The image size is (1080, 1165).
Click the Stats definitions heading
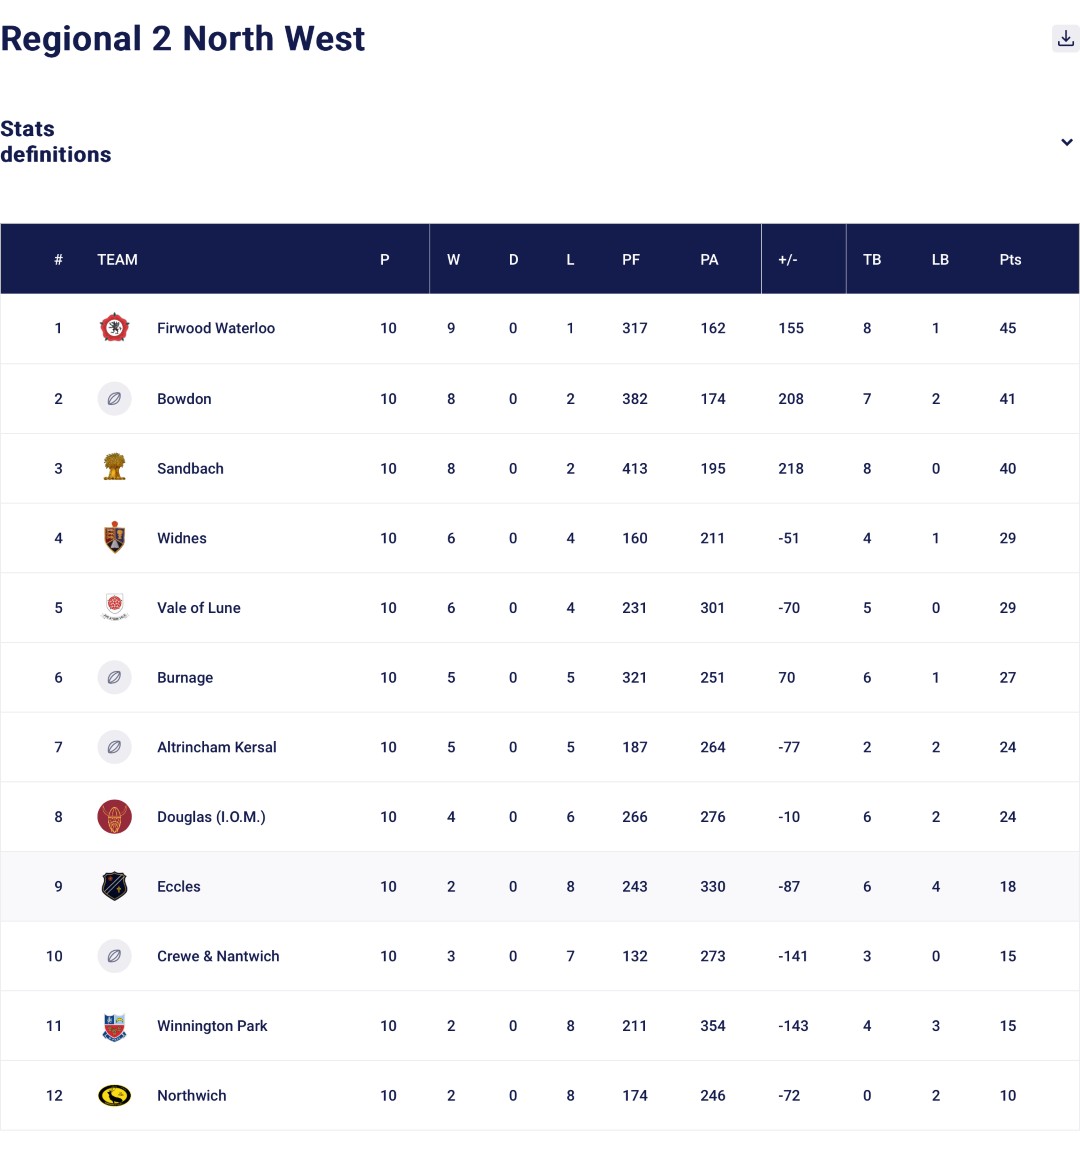pos(56,142)
